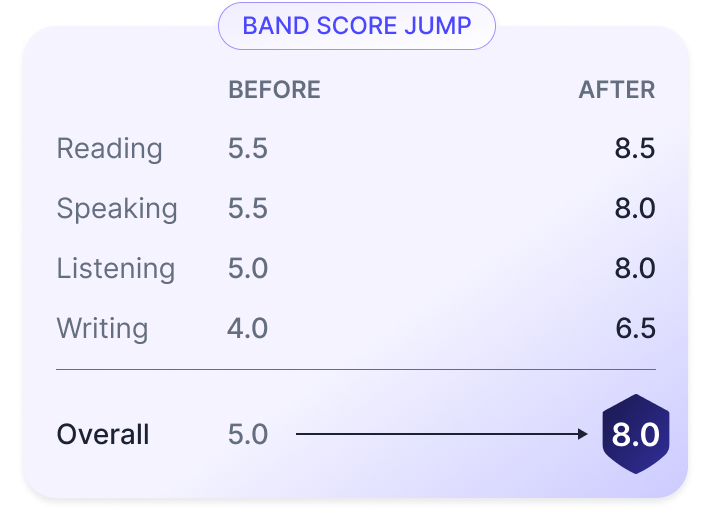Click the BAND SCORE JUMP badge

357,26
